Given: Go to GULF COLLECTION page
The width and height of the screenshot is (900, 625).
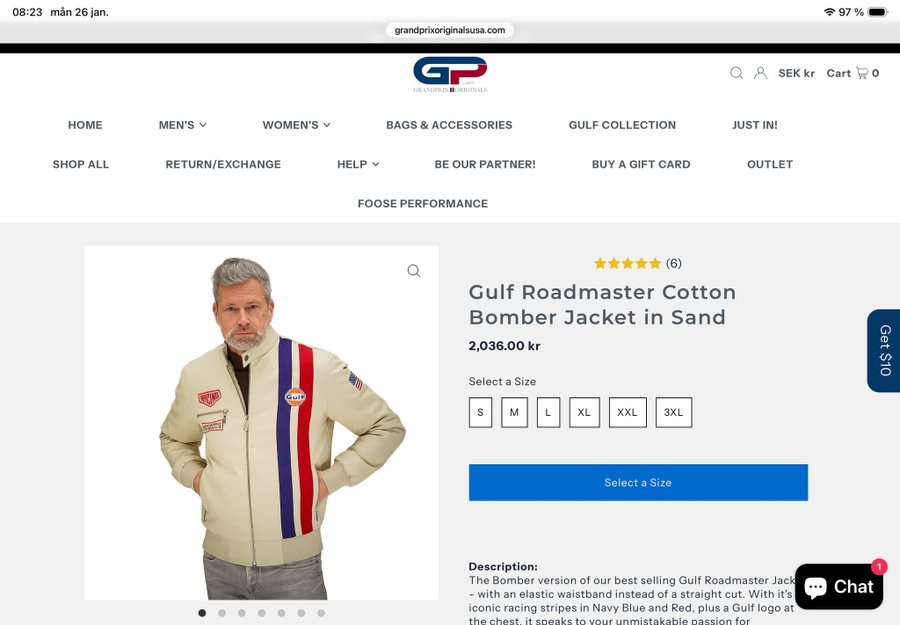Looking at the screenshot, I should 622,125.
